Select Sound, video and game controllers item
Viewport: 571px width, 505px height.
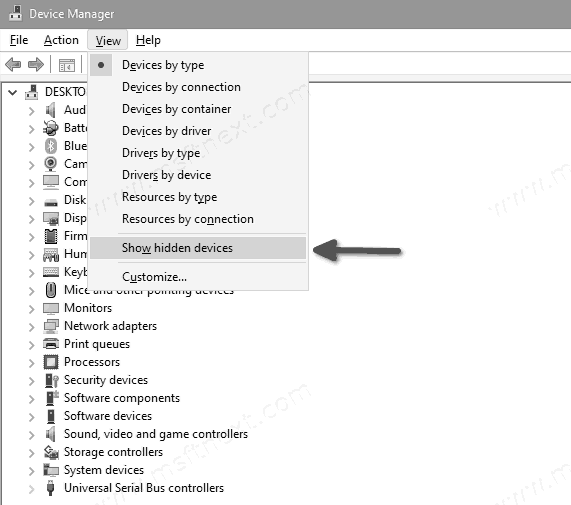156,434
